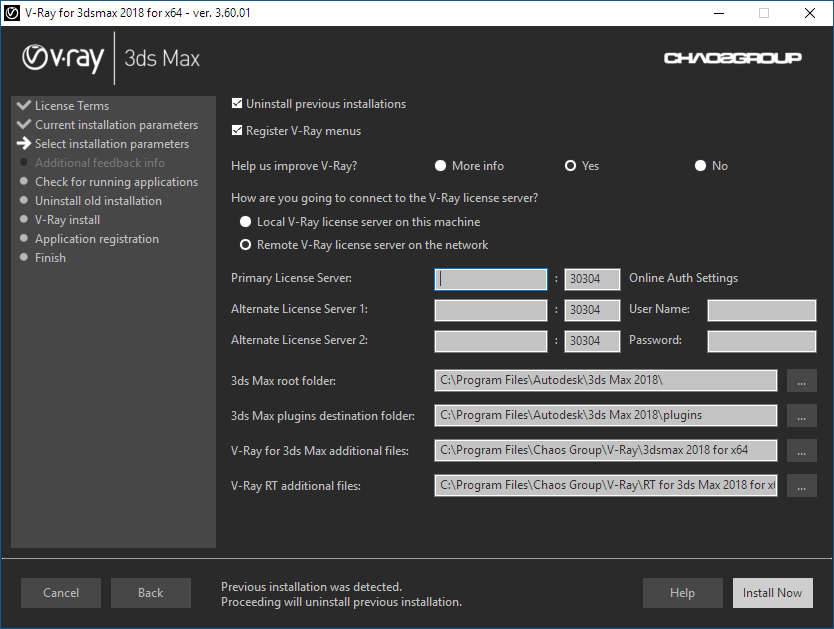The height and width of the screenshot is (629, 834).
Task: Close the installer window
Action: point(810,13)
